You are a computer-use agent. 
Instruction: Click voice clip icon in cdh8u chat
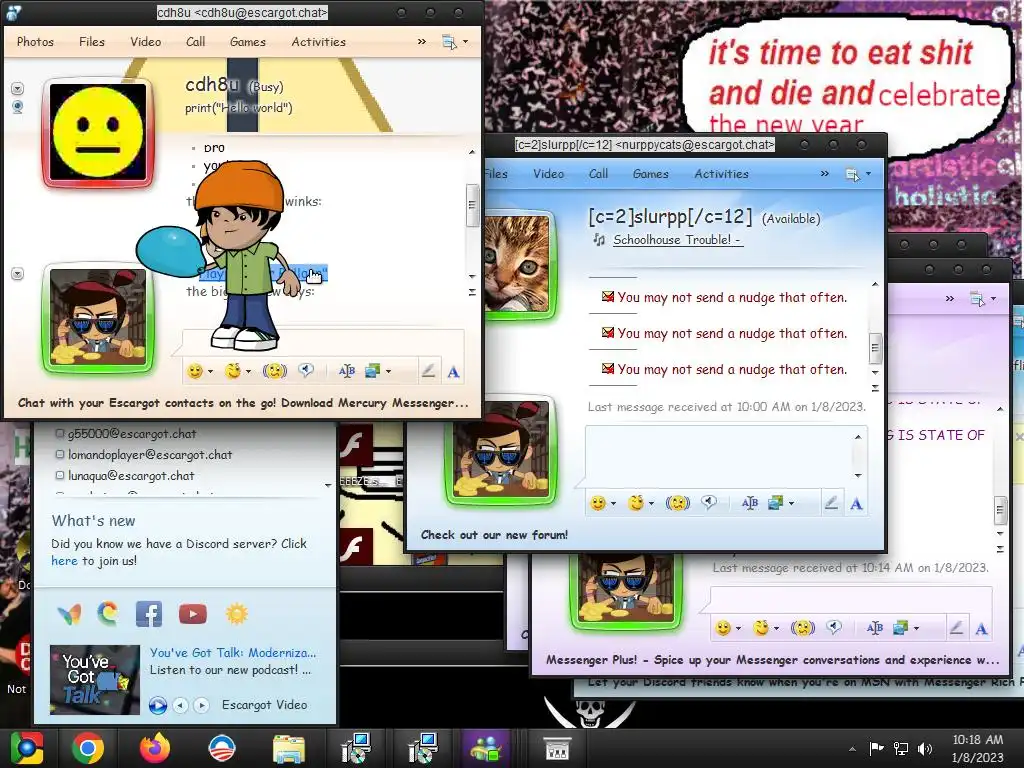(306, 371)
